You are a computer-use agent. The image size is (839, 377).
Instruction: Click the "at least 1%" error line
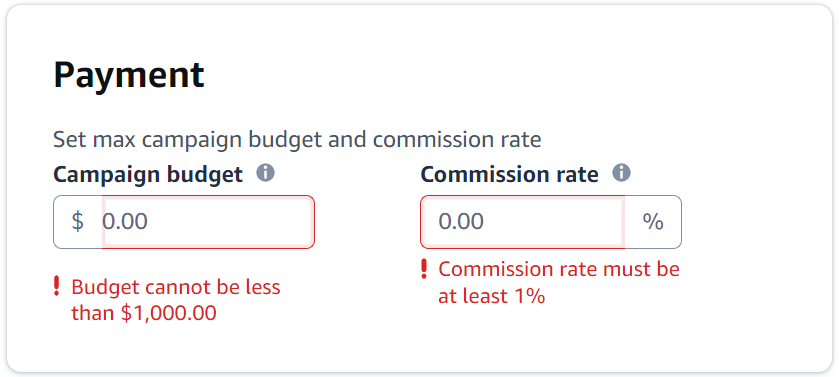(491, 295)
